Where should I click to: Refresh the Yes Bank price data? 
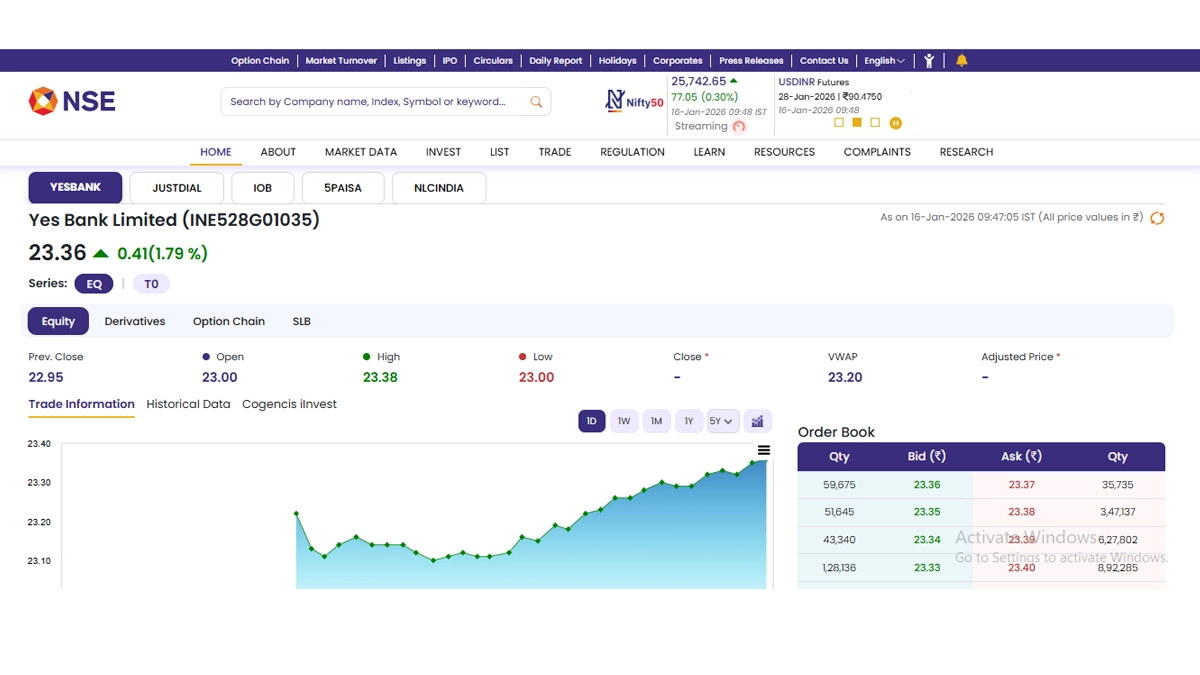click(x=1157, y=218)
